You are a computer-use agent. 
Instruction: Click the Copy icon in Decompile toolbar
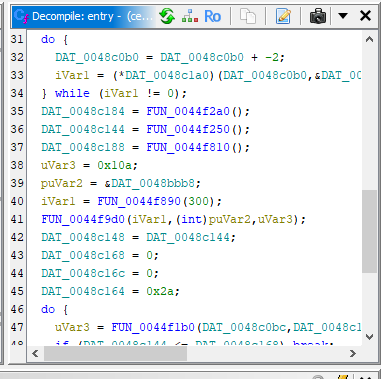(x=248, y=16)
